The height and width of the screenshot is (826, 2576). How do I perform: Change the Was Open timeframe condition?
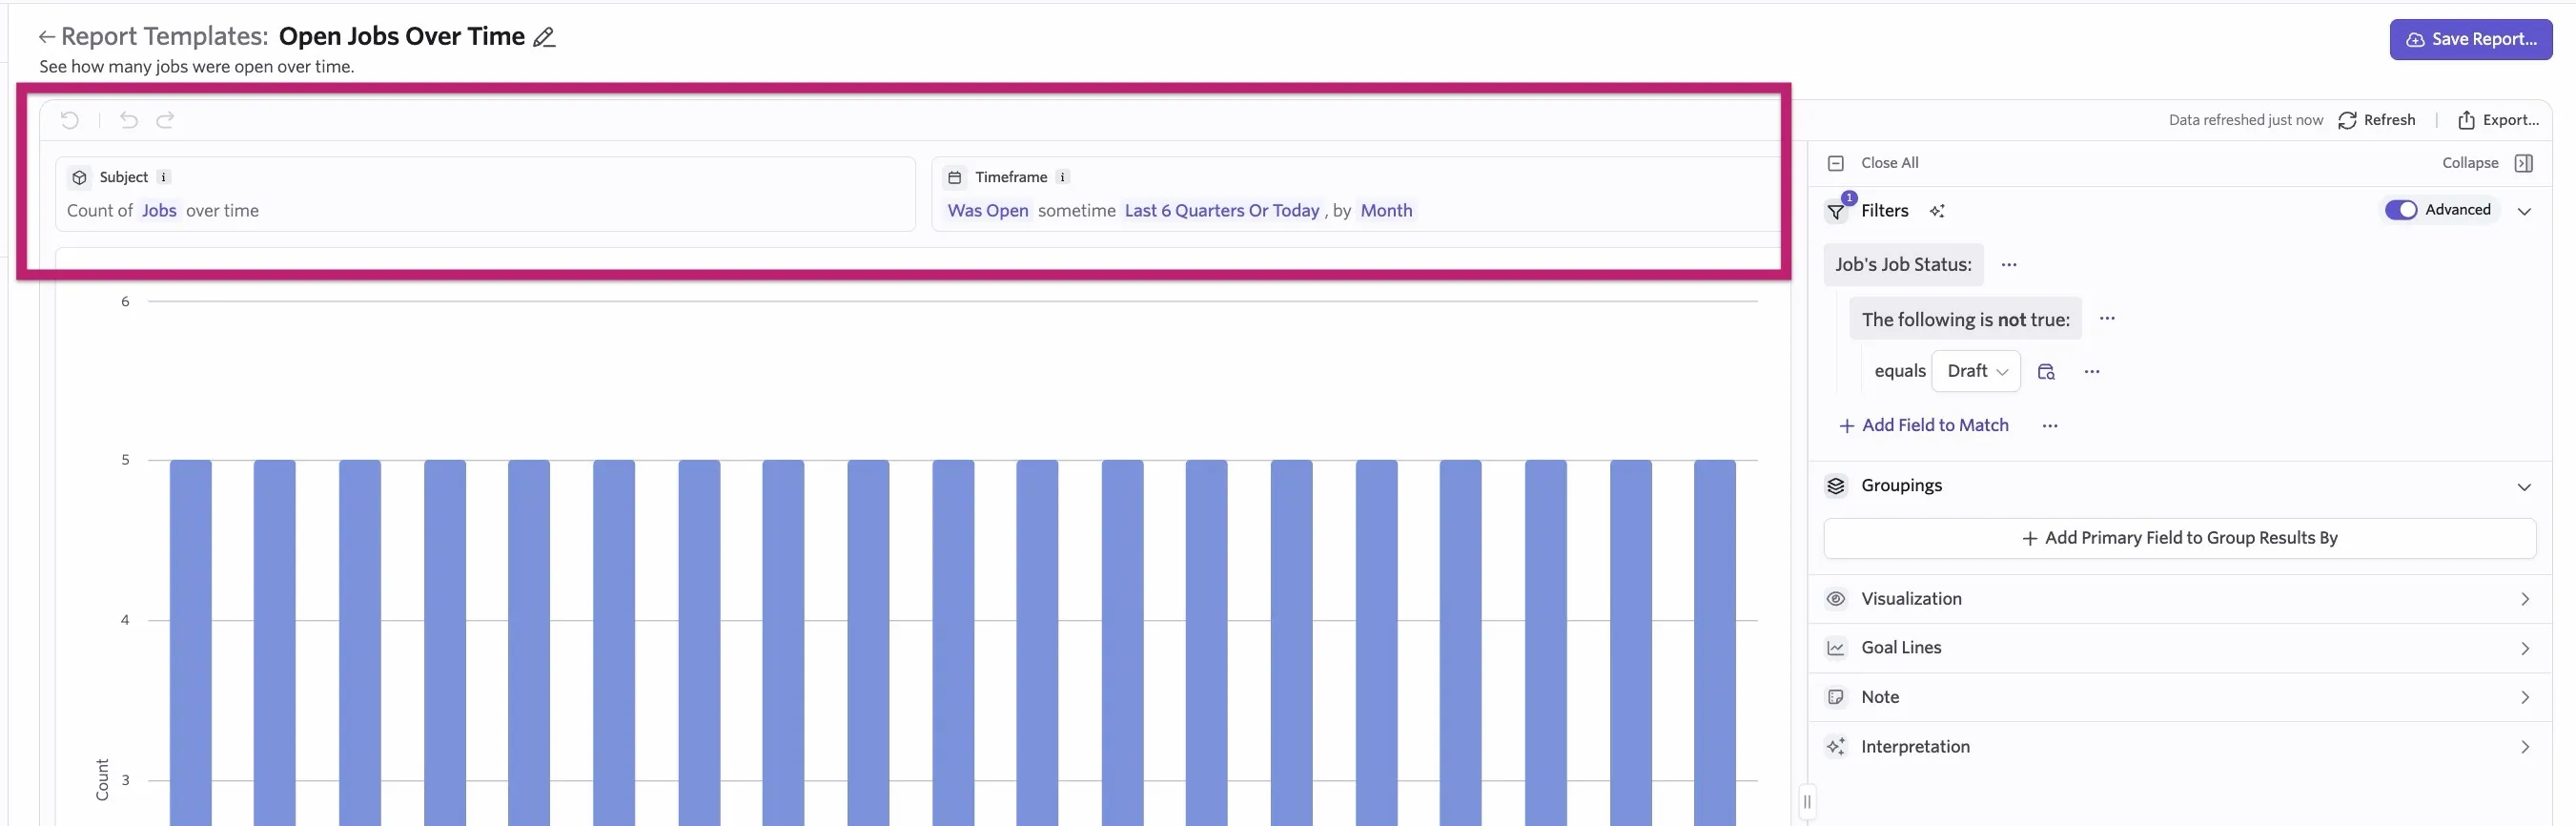coord(988,211)
